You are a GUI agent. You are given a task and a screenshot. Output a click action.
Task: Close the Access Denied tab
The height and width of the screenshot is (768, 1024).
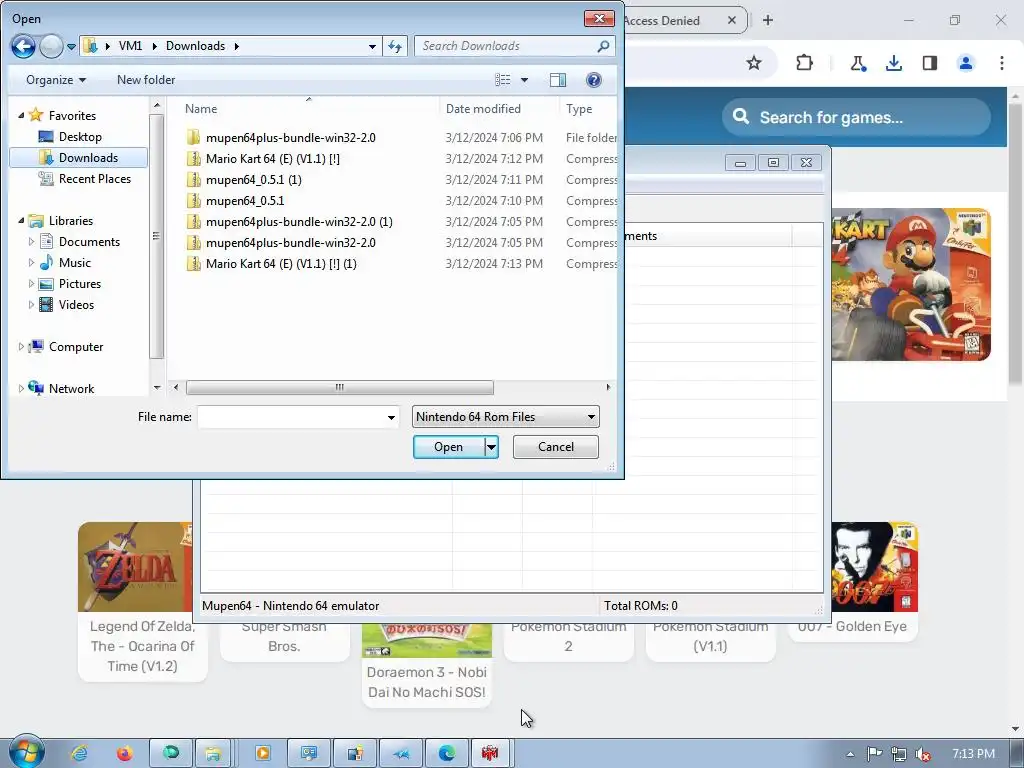coord(732,20)
